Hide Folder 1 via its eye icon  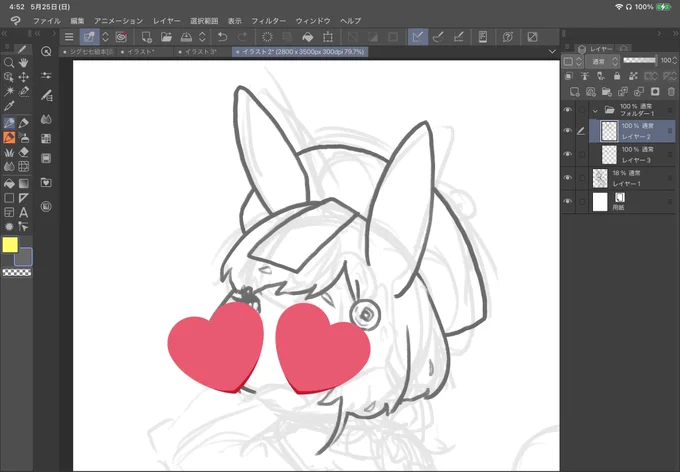568,110
